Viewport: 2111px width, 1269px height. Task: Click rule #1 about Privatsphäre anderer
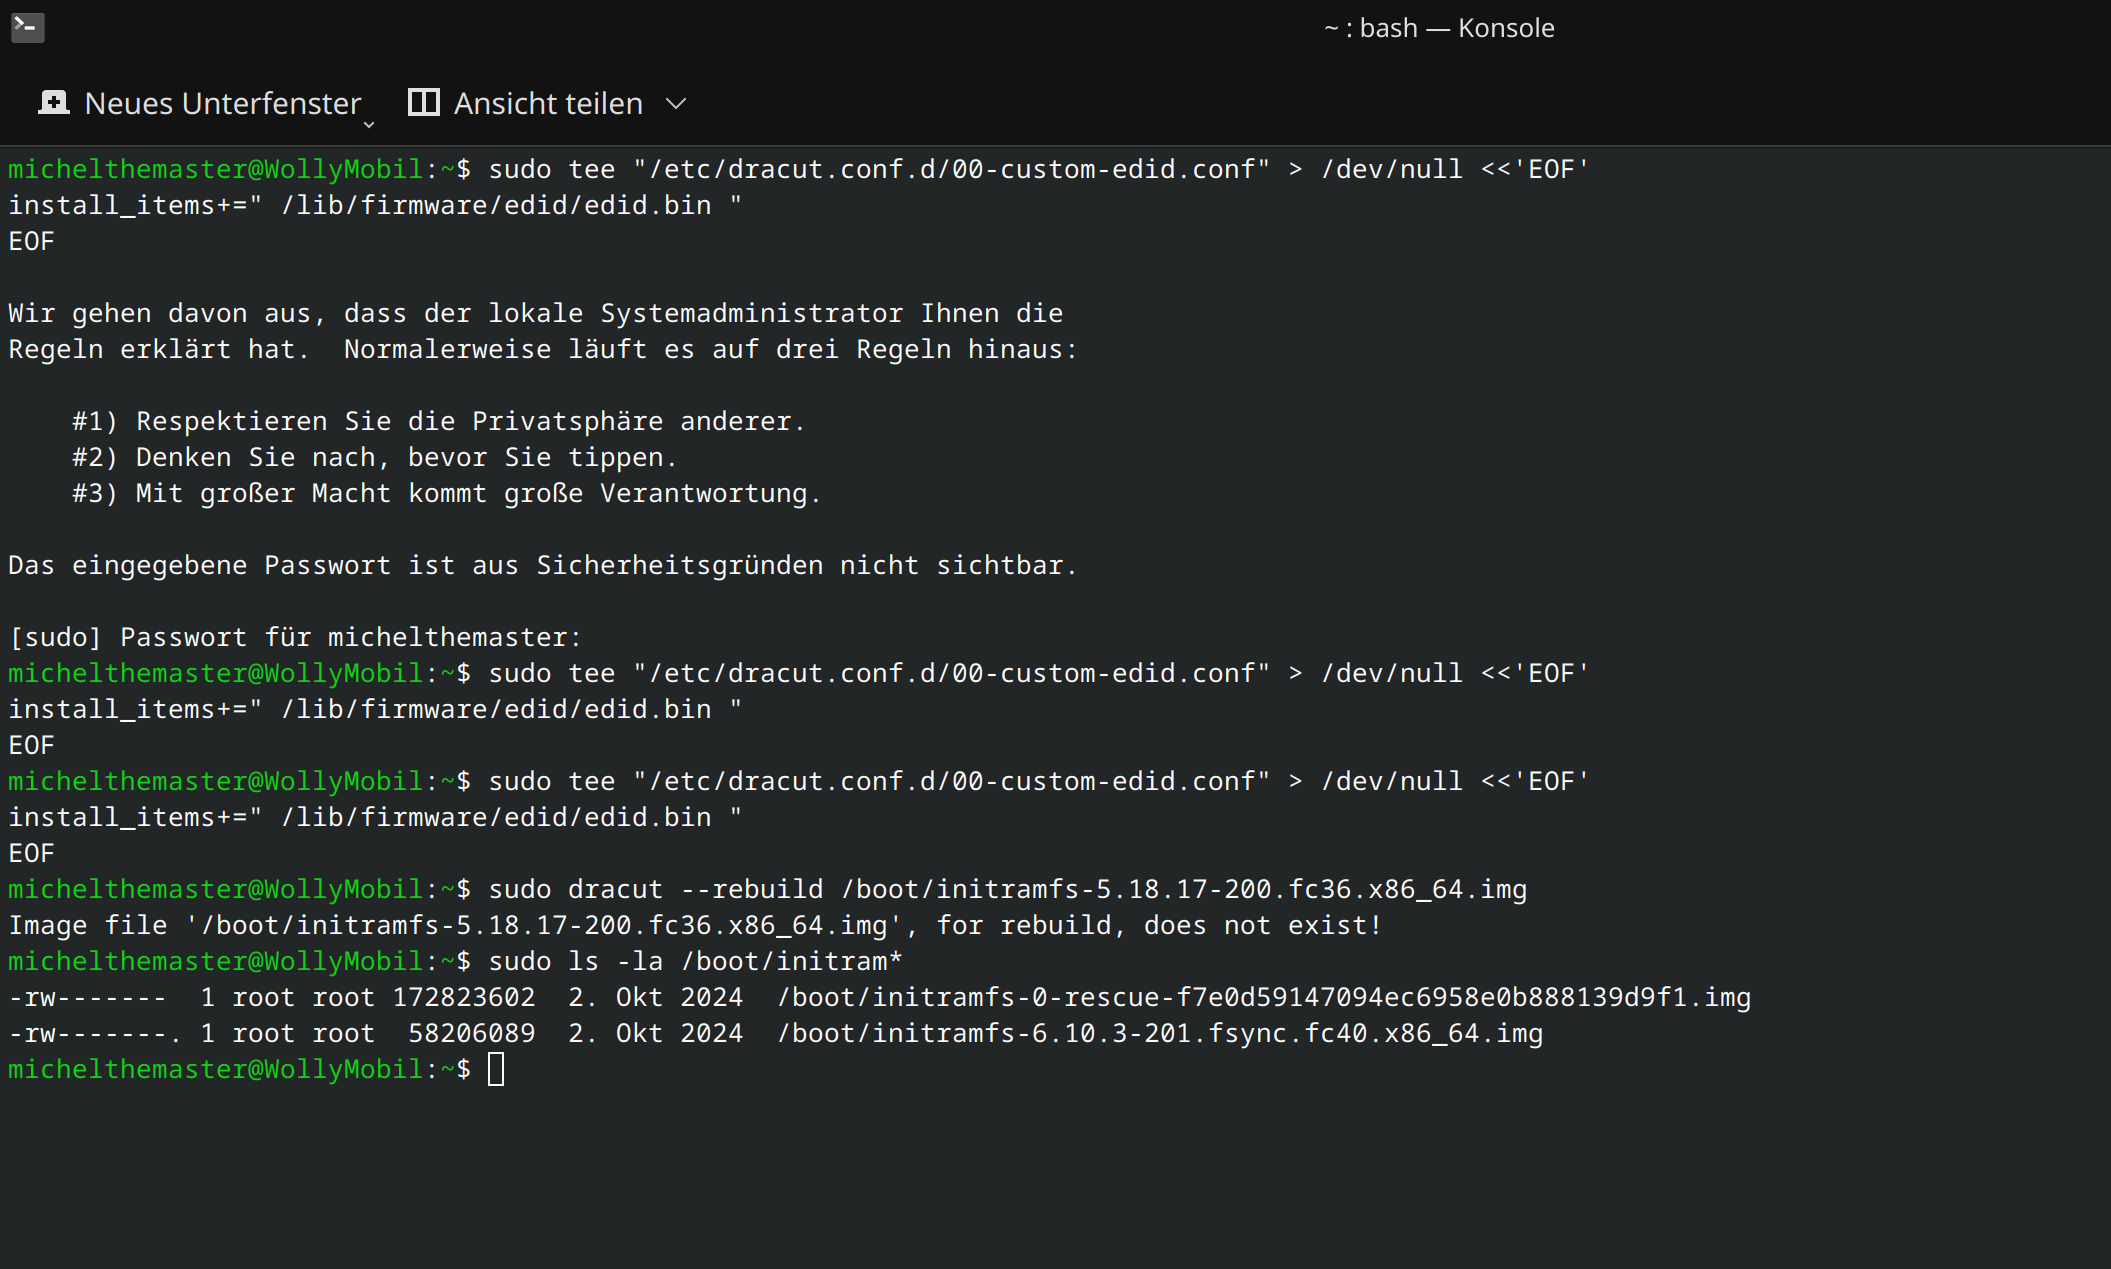pos(438,421)
